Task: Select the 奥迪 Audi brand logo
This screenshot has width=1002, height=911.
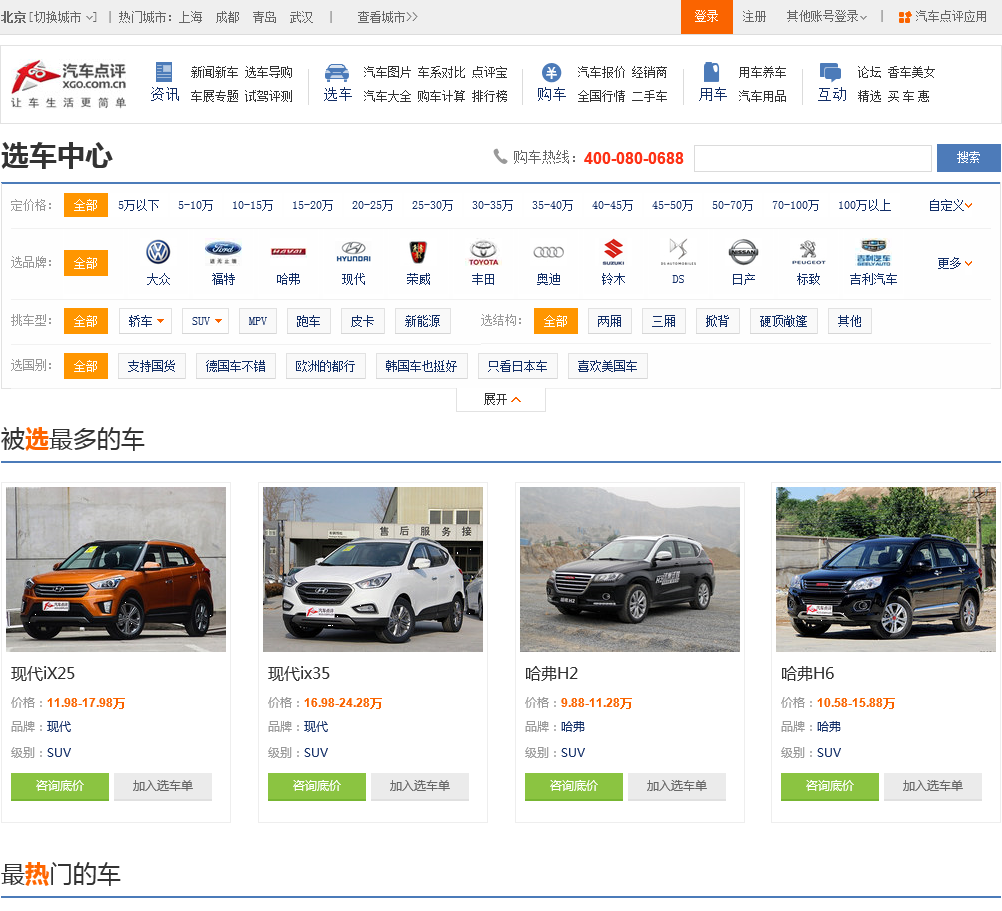Action: [x=548, y=252]
